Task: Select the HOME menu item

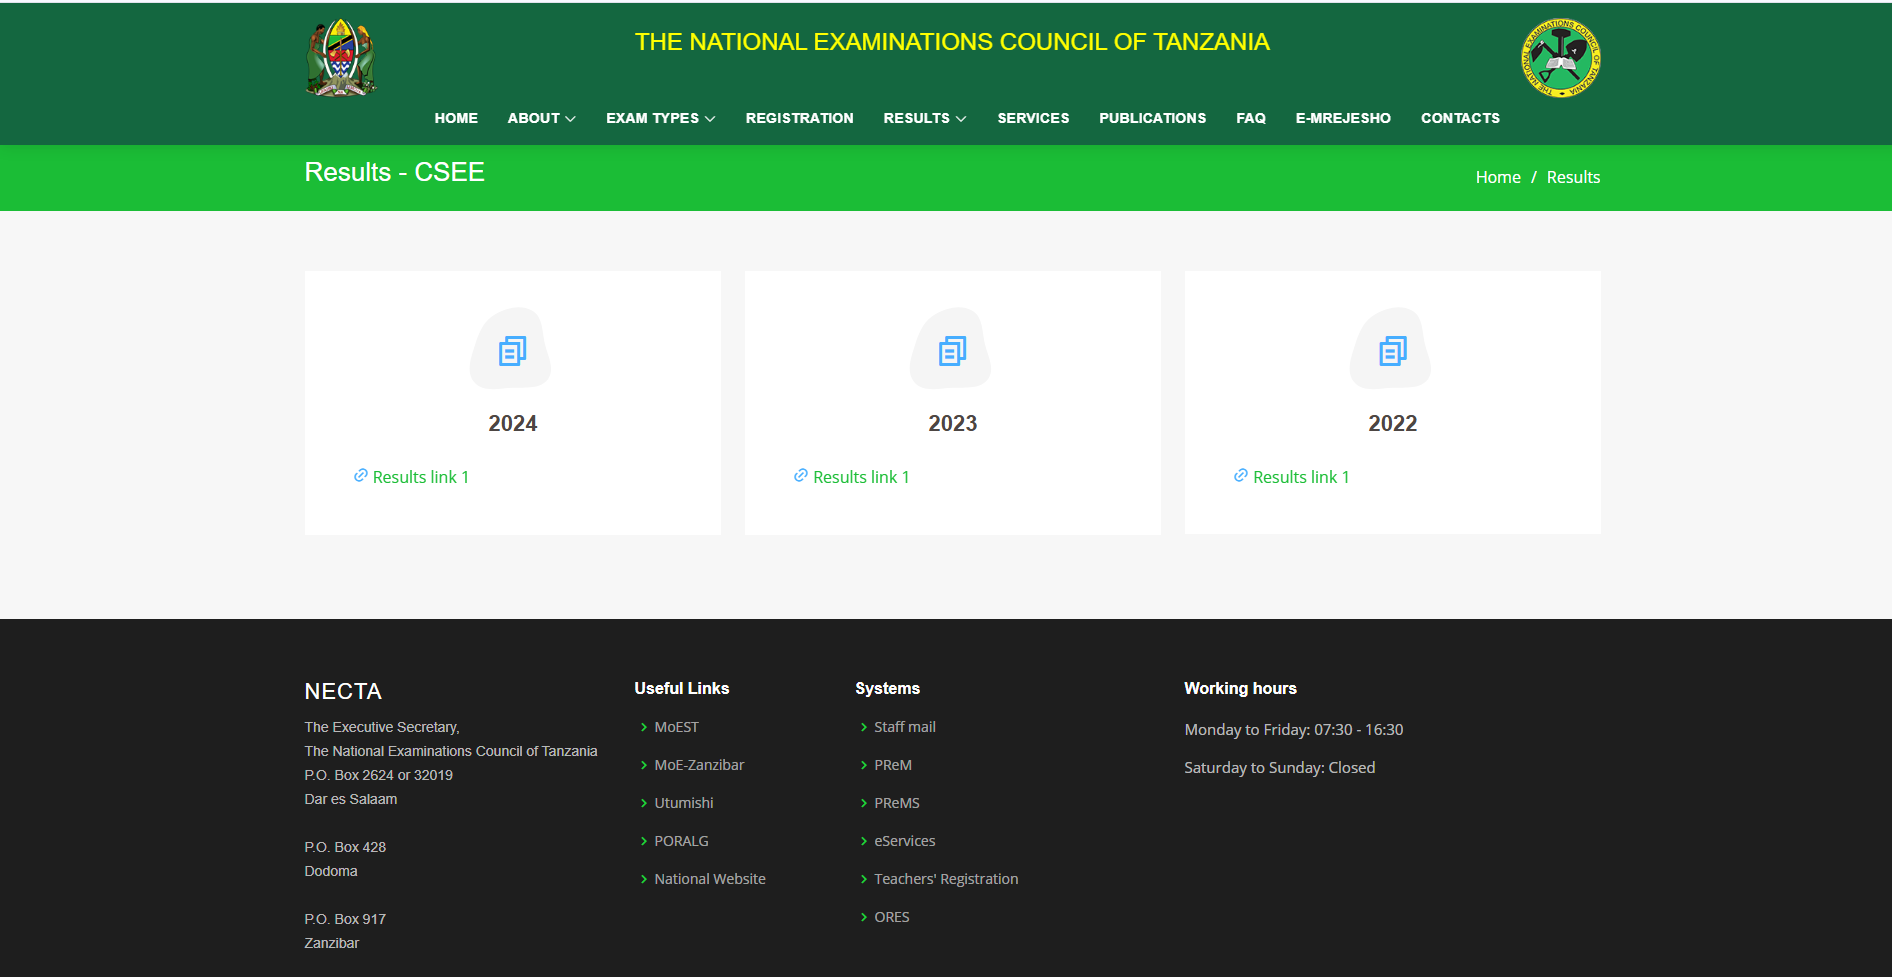Action: 456,118
